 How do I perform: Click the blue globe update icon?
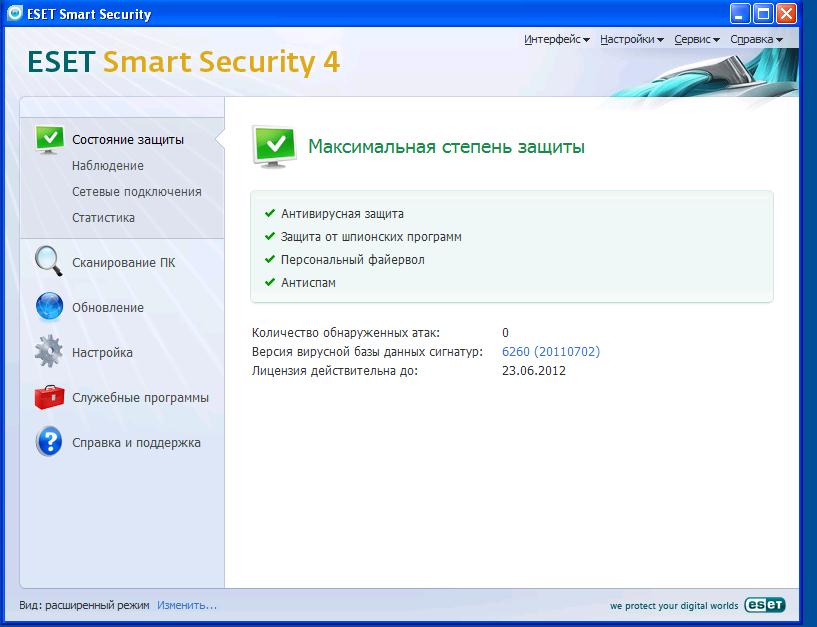tap(49, 306)
